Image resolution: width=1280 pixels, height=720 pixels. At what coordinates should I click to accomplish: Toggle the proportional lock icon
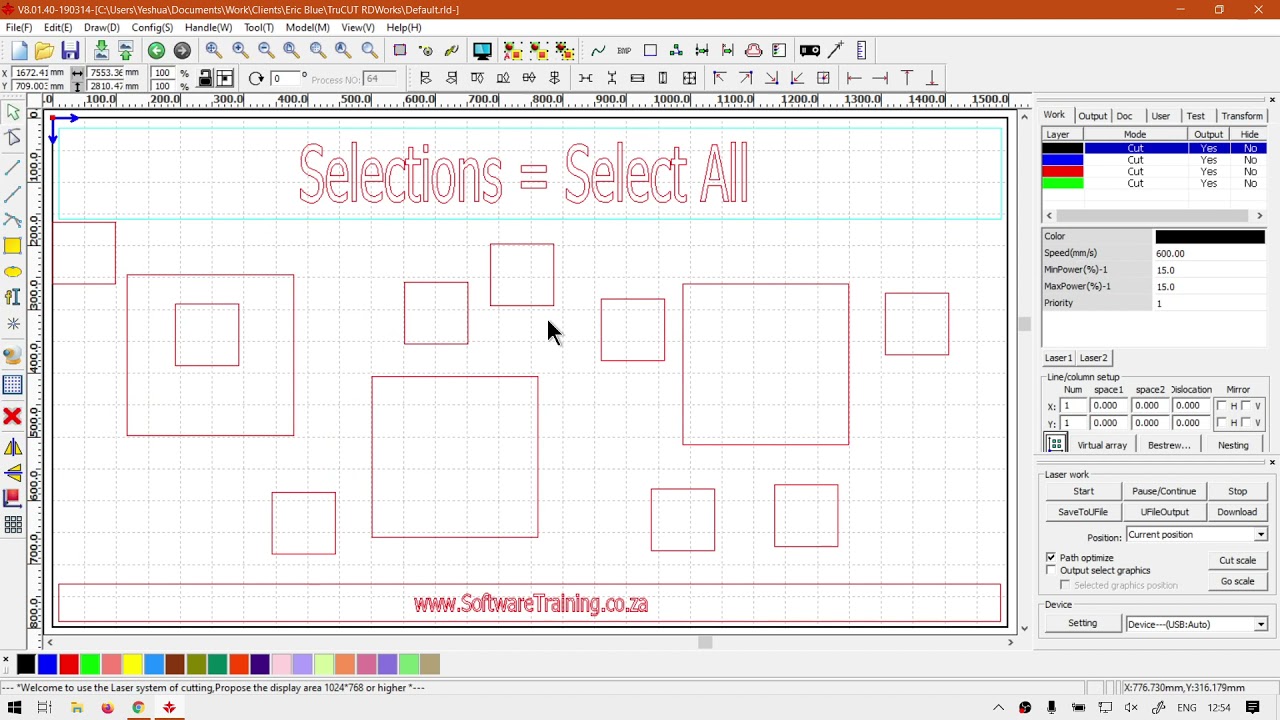click(205, 79)
